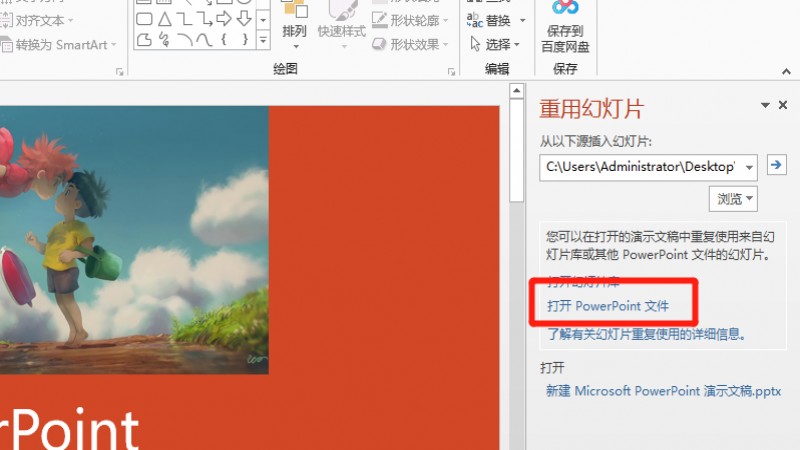
Task: Select the triangle shape in gallery
Action: (164, 19)
